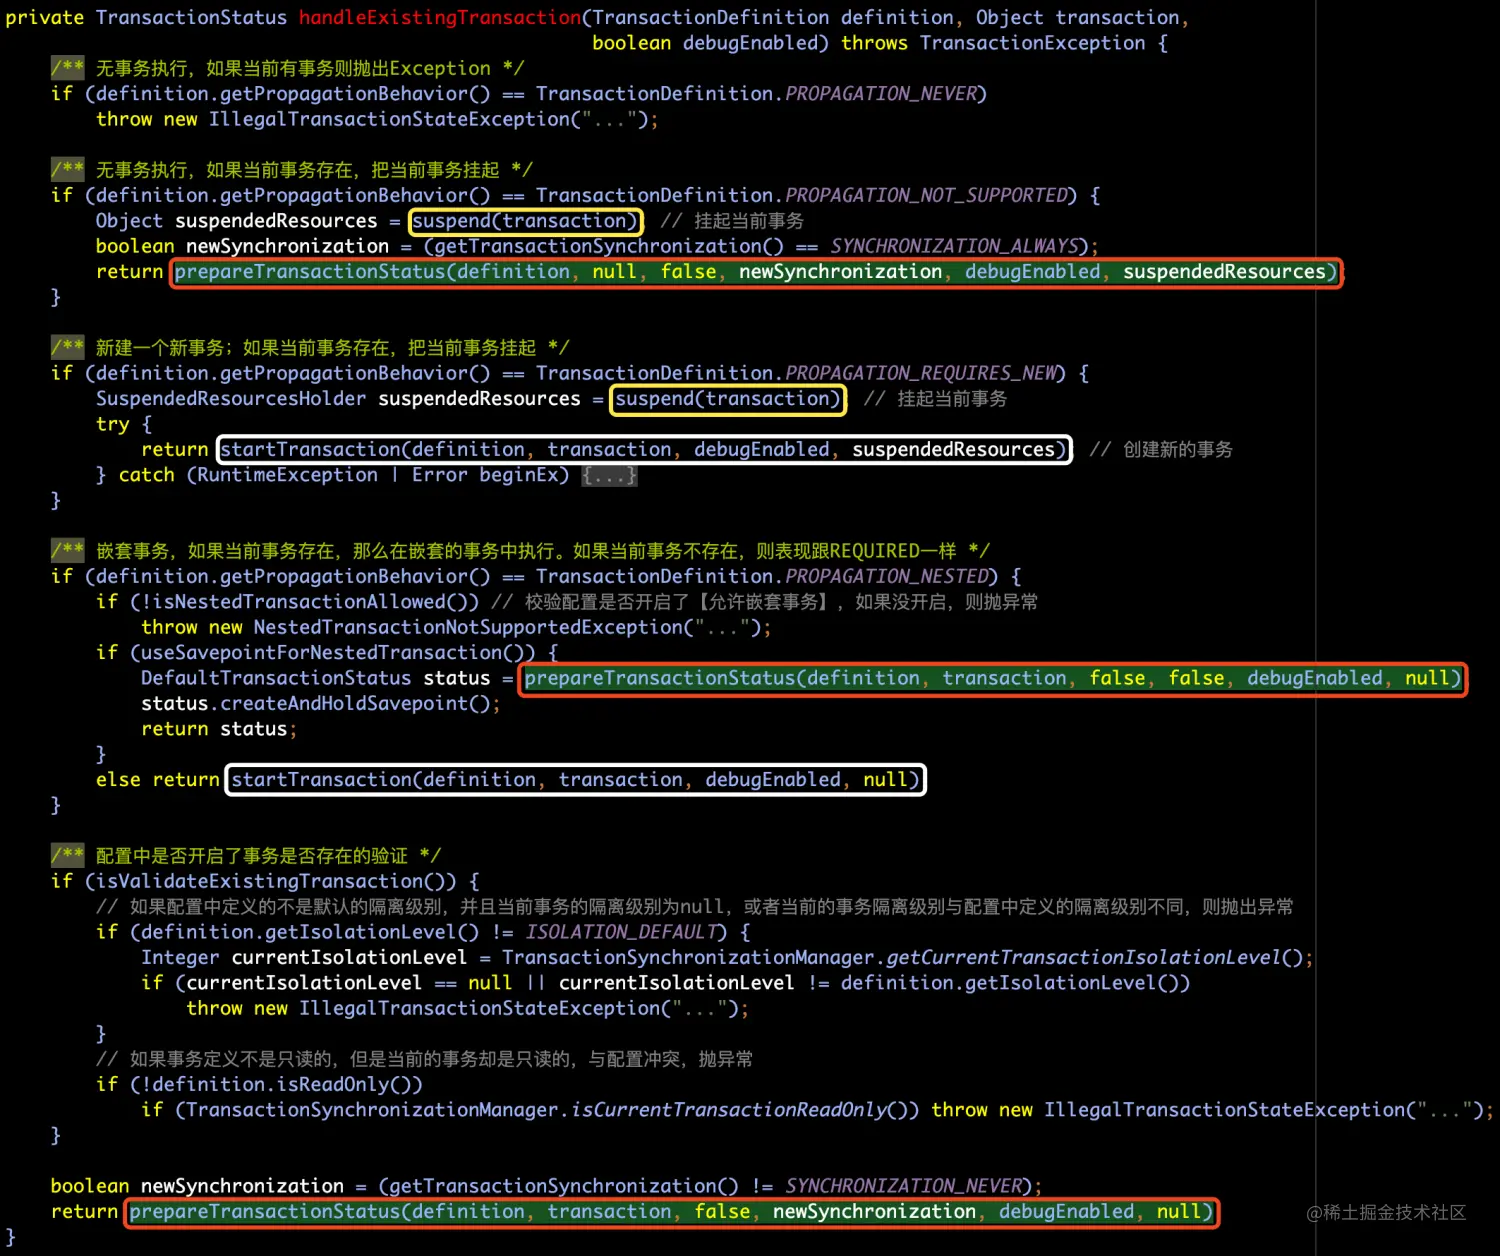This screenshot has width=1500, height=1256.
Task: Click the 'boolean debugEnabled' parameter
Action: coord(705,43)
